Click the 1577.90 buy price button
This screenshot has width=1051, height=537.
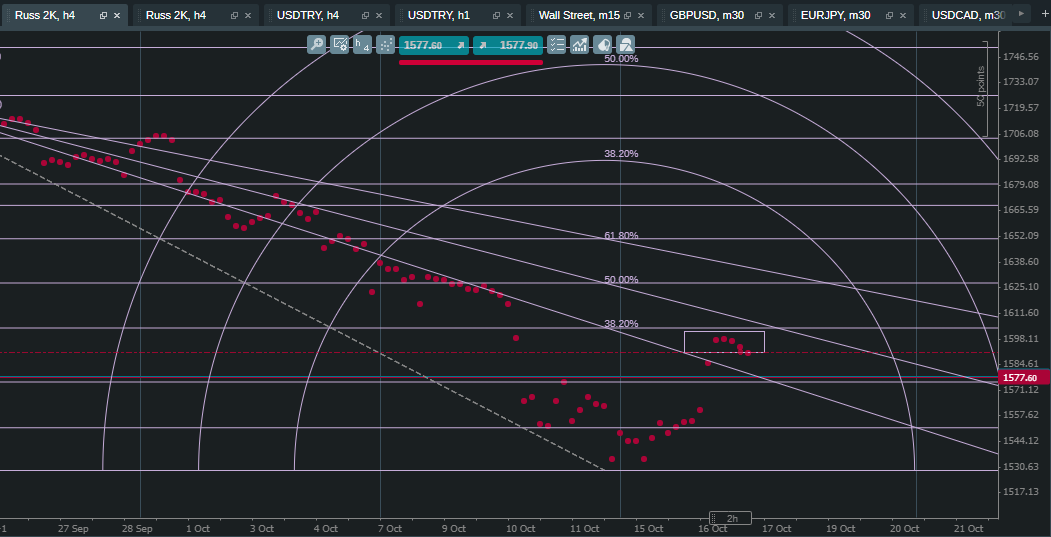(x=507, y=45)
